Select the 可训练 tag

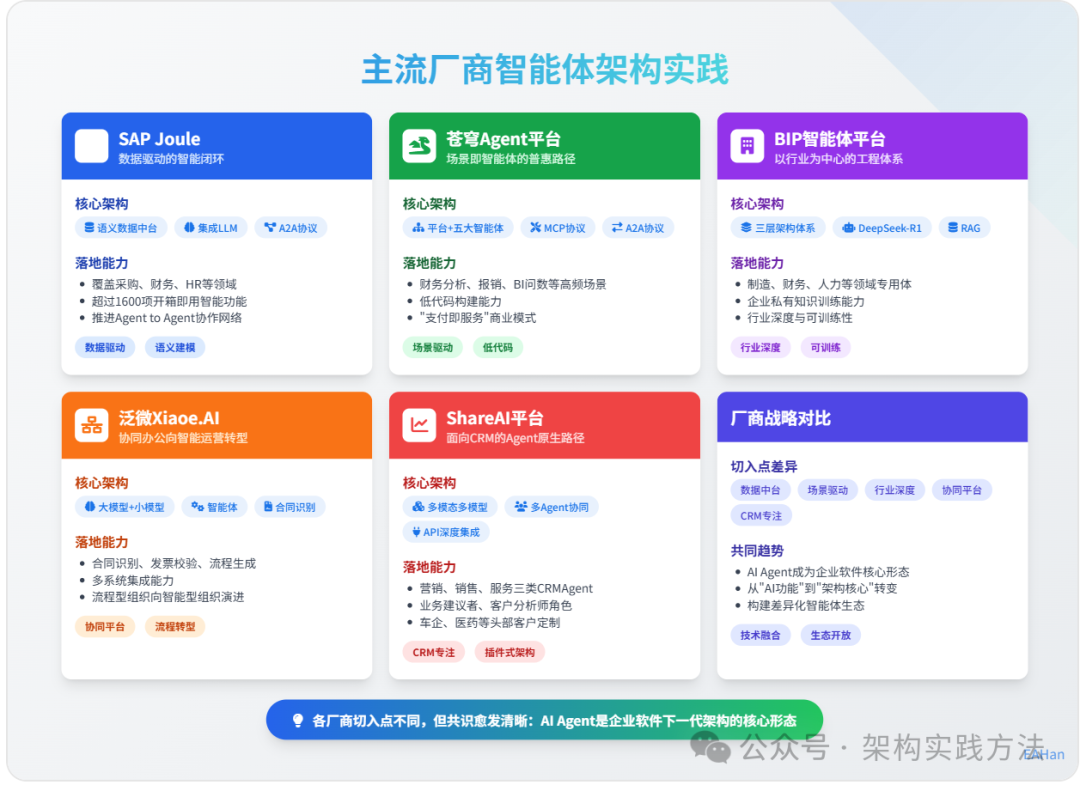826,347
